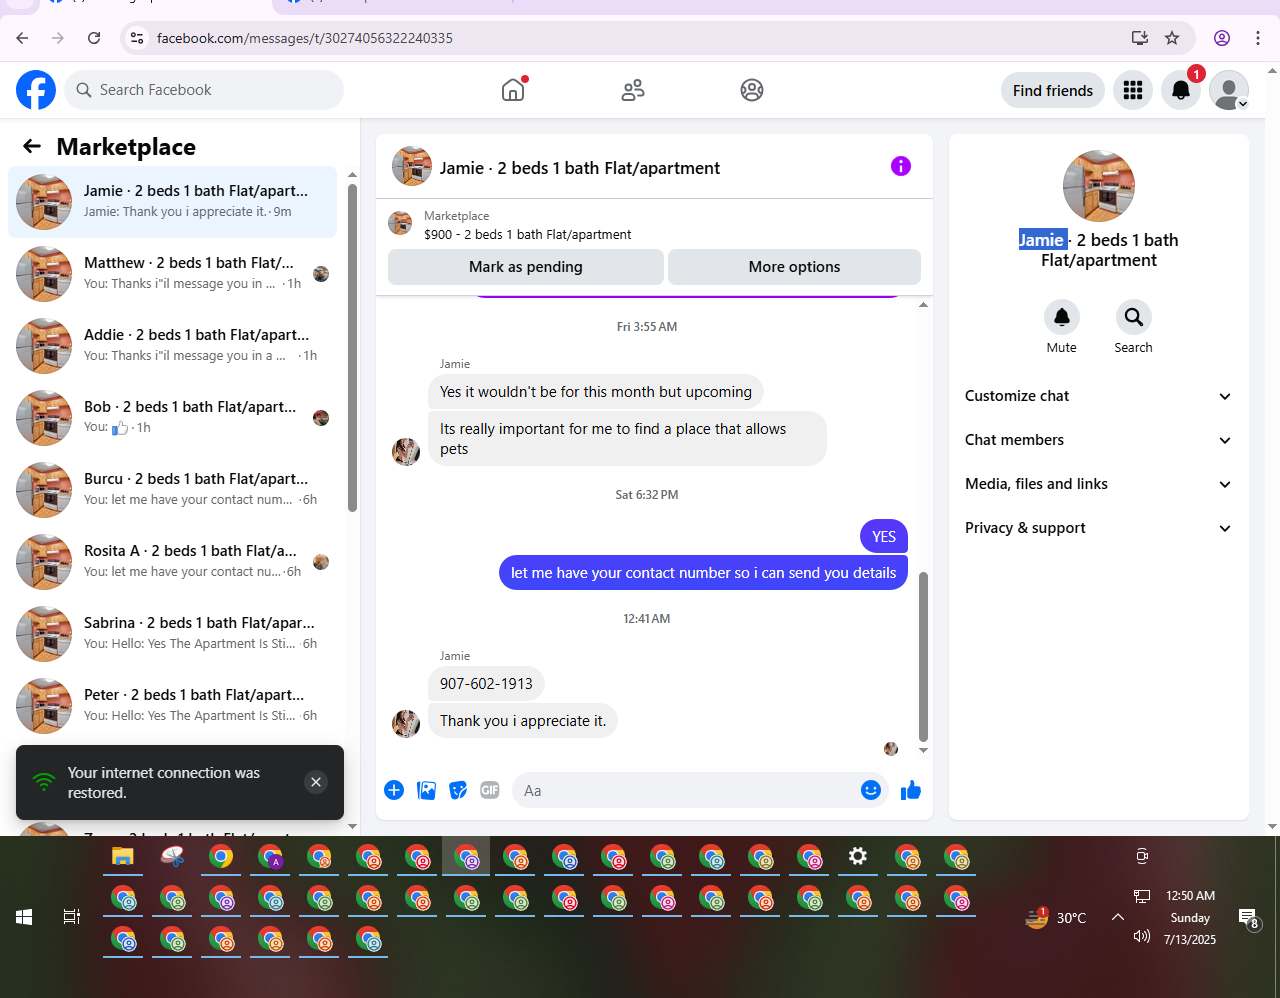
Task: Open Matthew conversation in the list
Action: [172, 273]
